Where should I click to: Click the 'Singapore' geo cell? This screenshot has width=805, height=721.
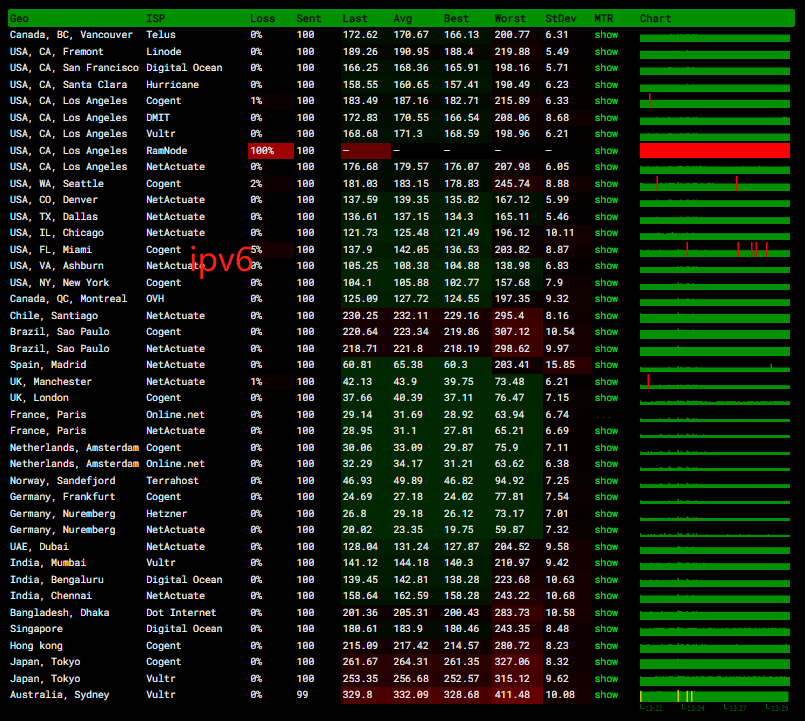click(36, 629)
